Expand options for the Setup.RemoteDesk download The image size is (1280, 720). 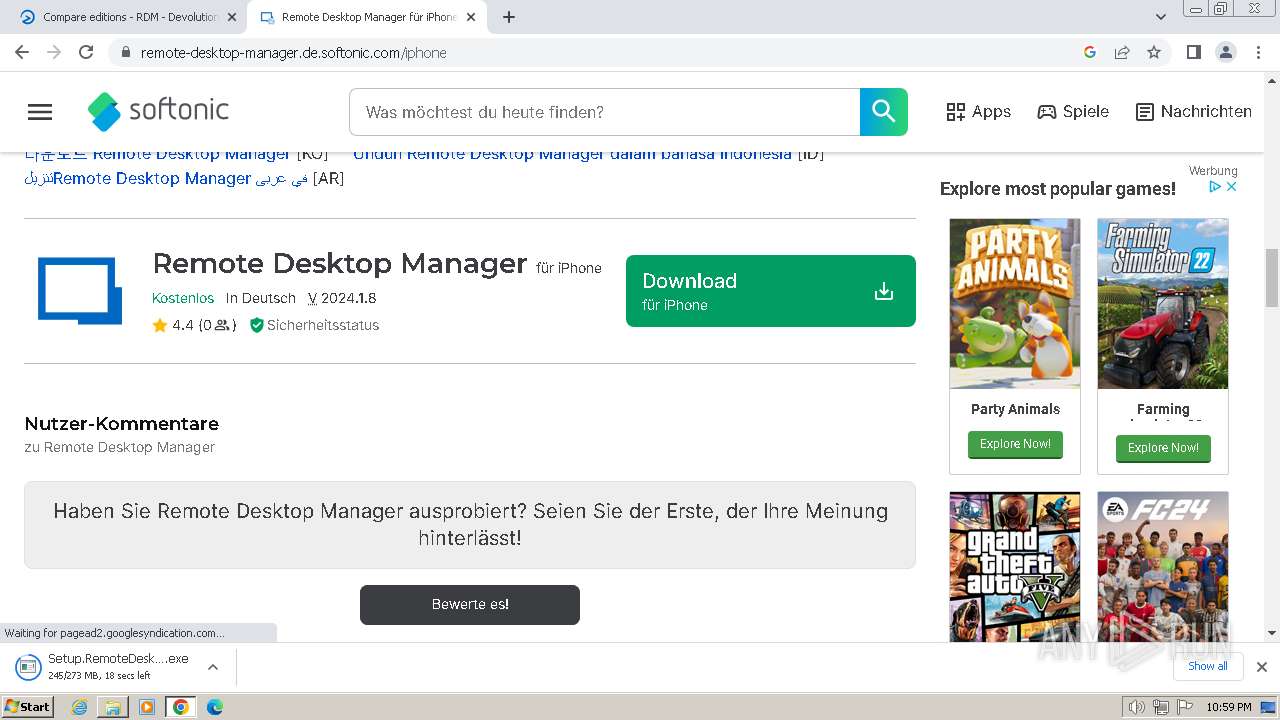click(212, 667)
